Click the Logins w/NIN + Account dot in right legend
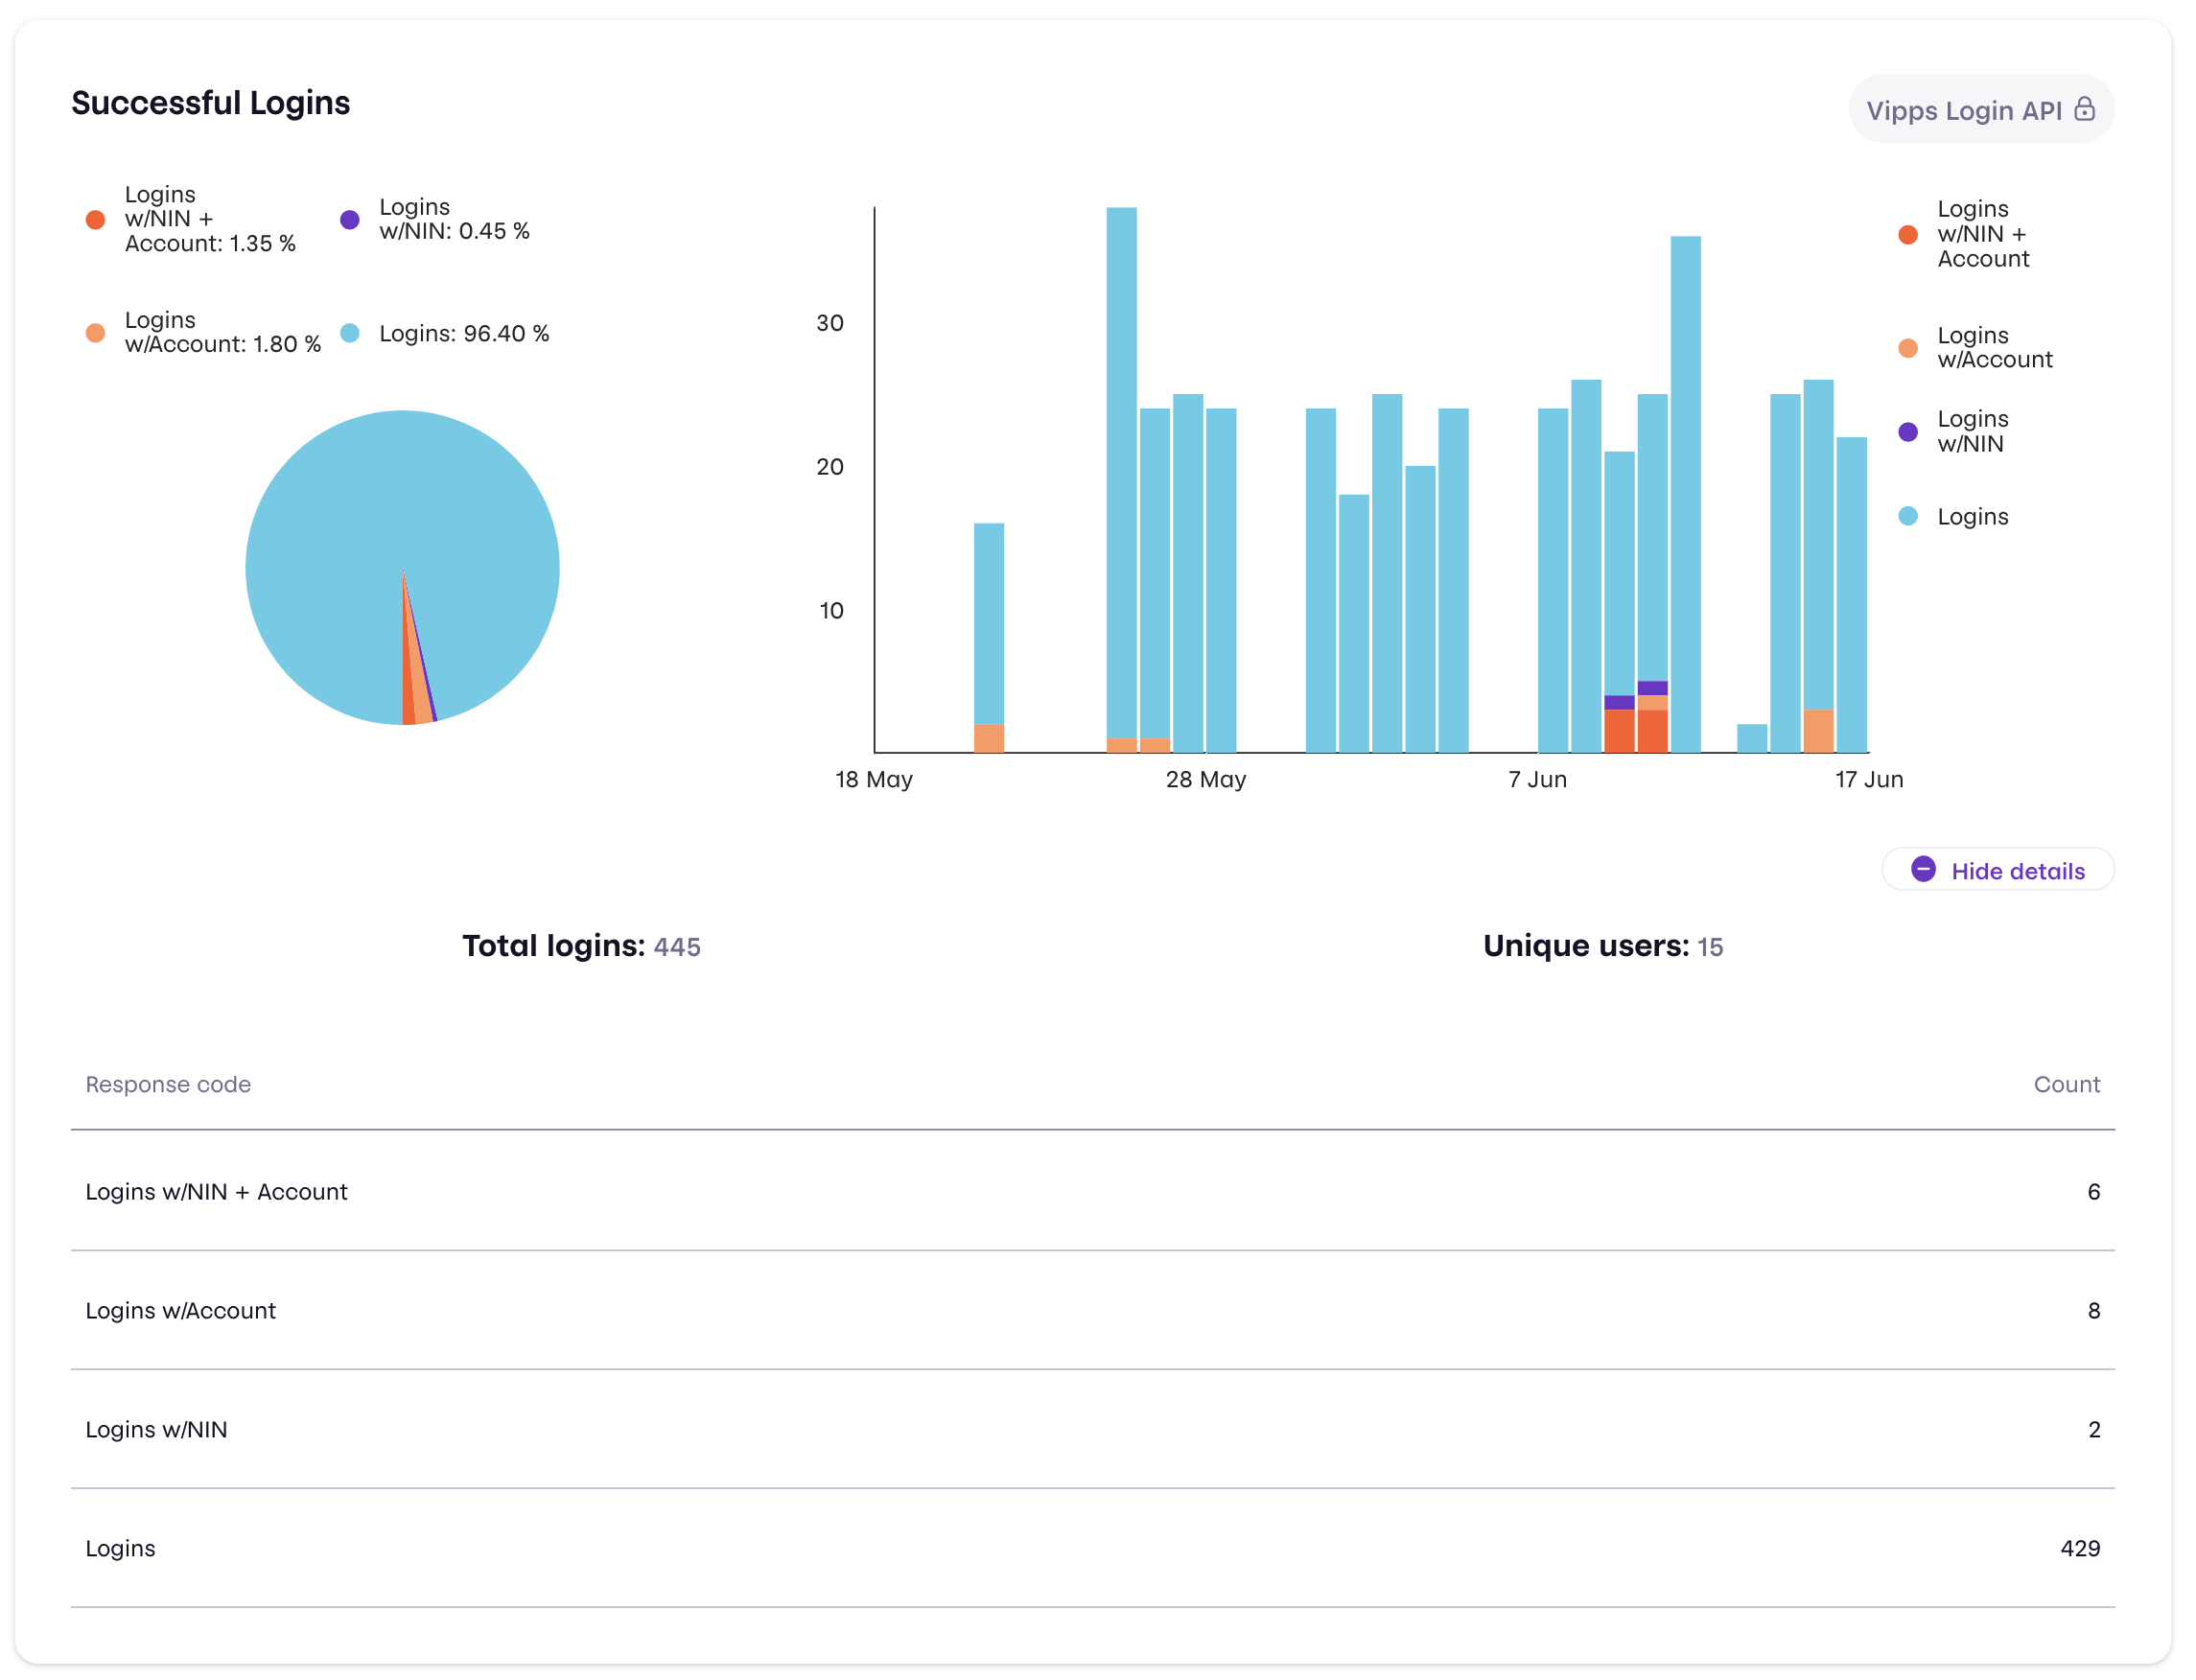The width and height of the screenshot is (2196, 1680). click(x=1908, y=236)
